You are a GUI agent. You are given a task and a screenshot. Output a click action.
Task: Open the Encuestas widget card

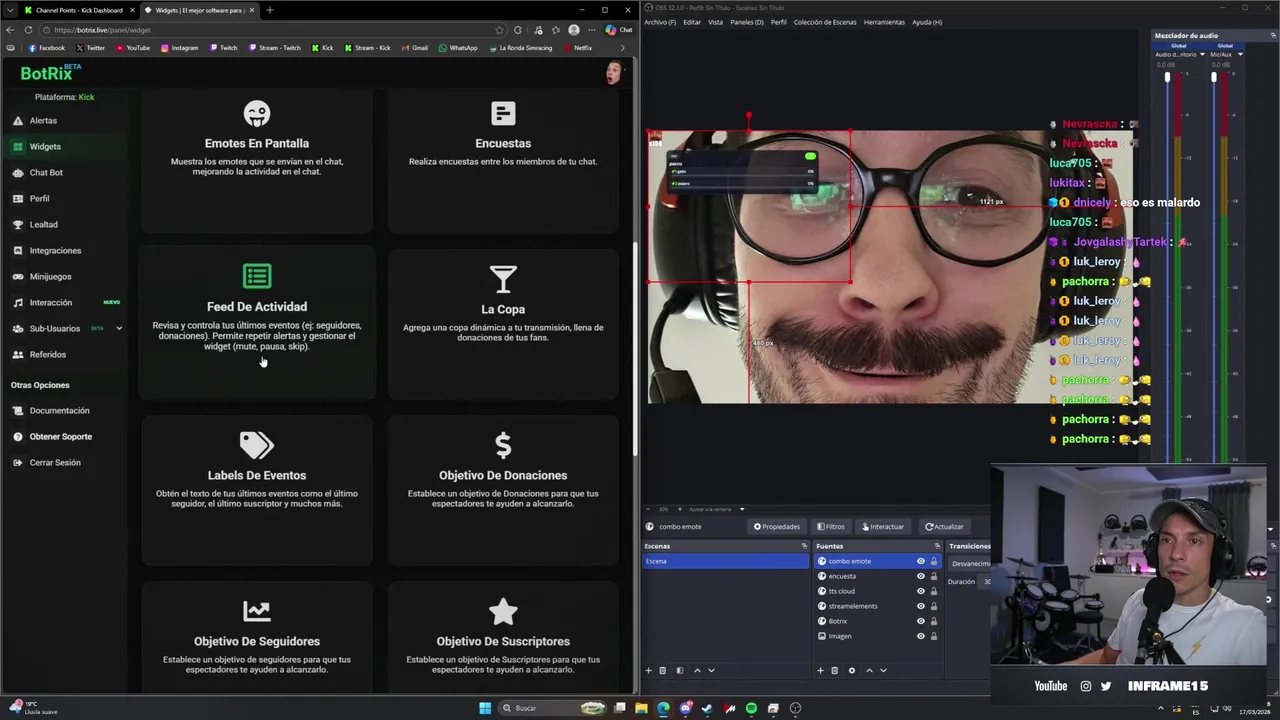pos(503,162)
